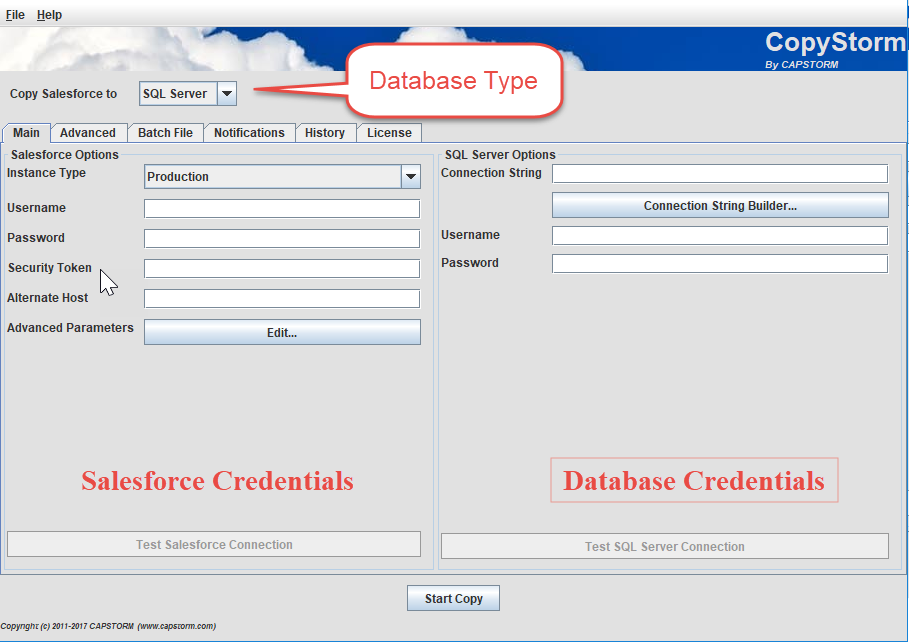Screen dimensions: 909x642
Task: Go to the Notifications tab
Action: coord(249,133)
